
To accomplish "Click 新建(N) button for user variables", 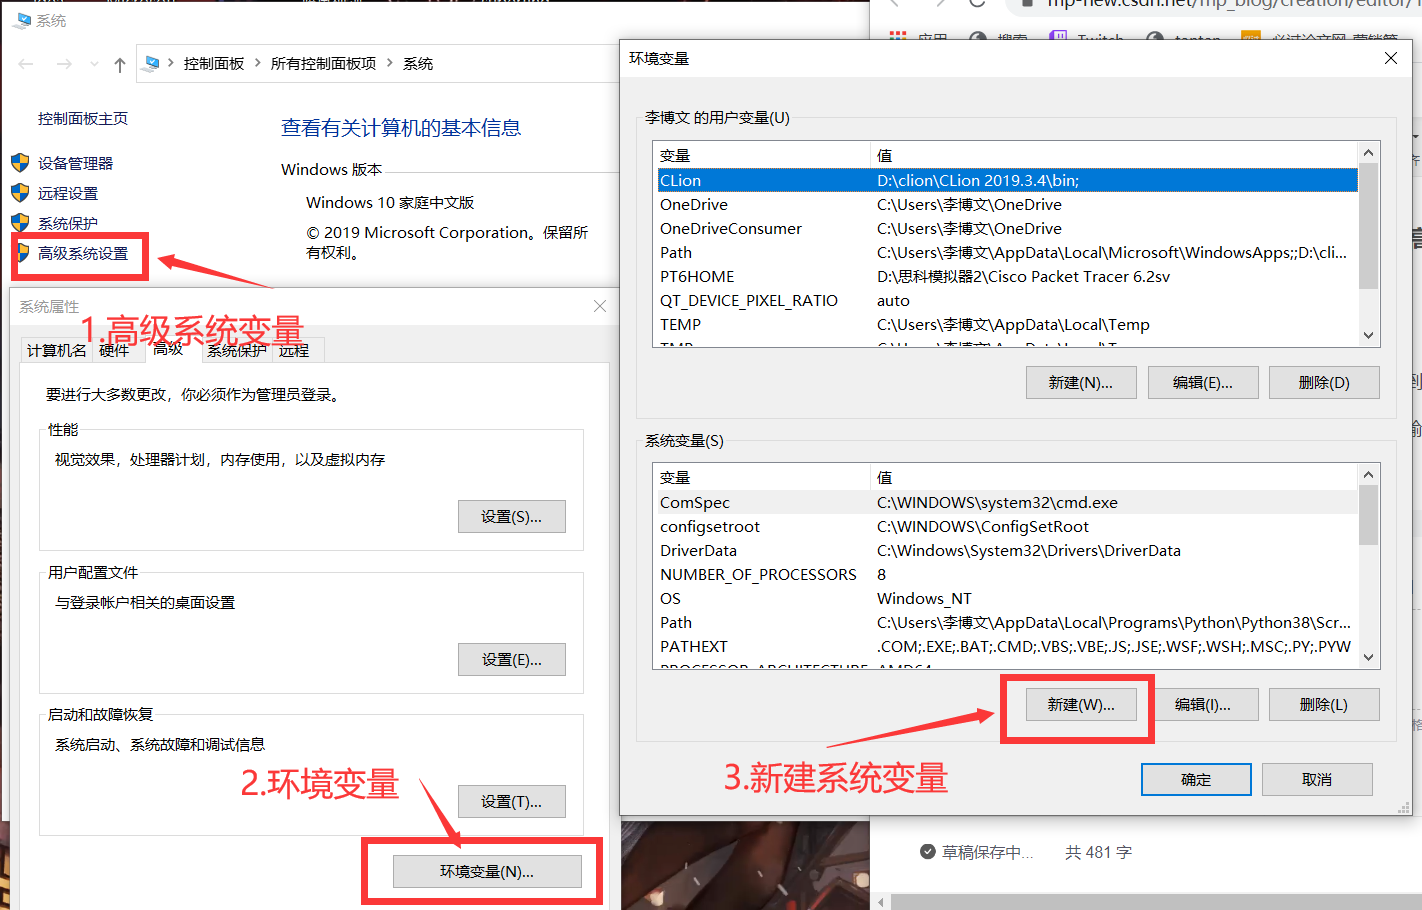I will [x=1081, y=383].
